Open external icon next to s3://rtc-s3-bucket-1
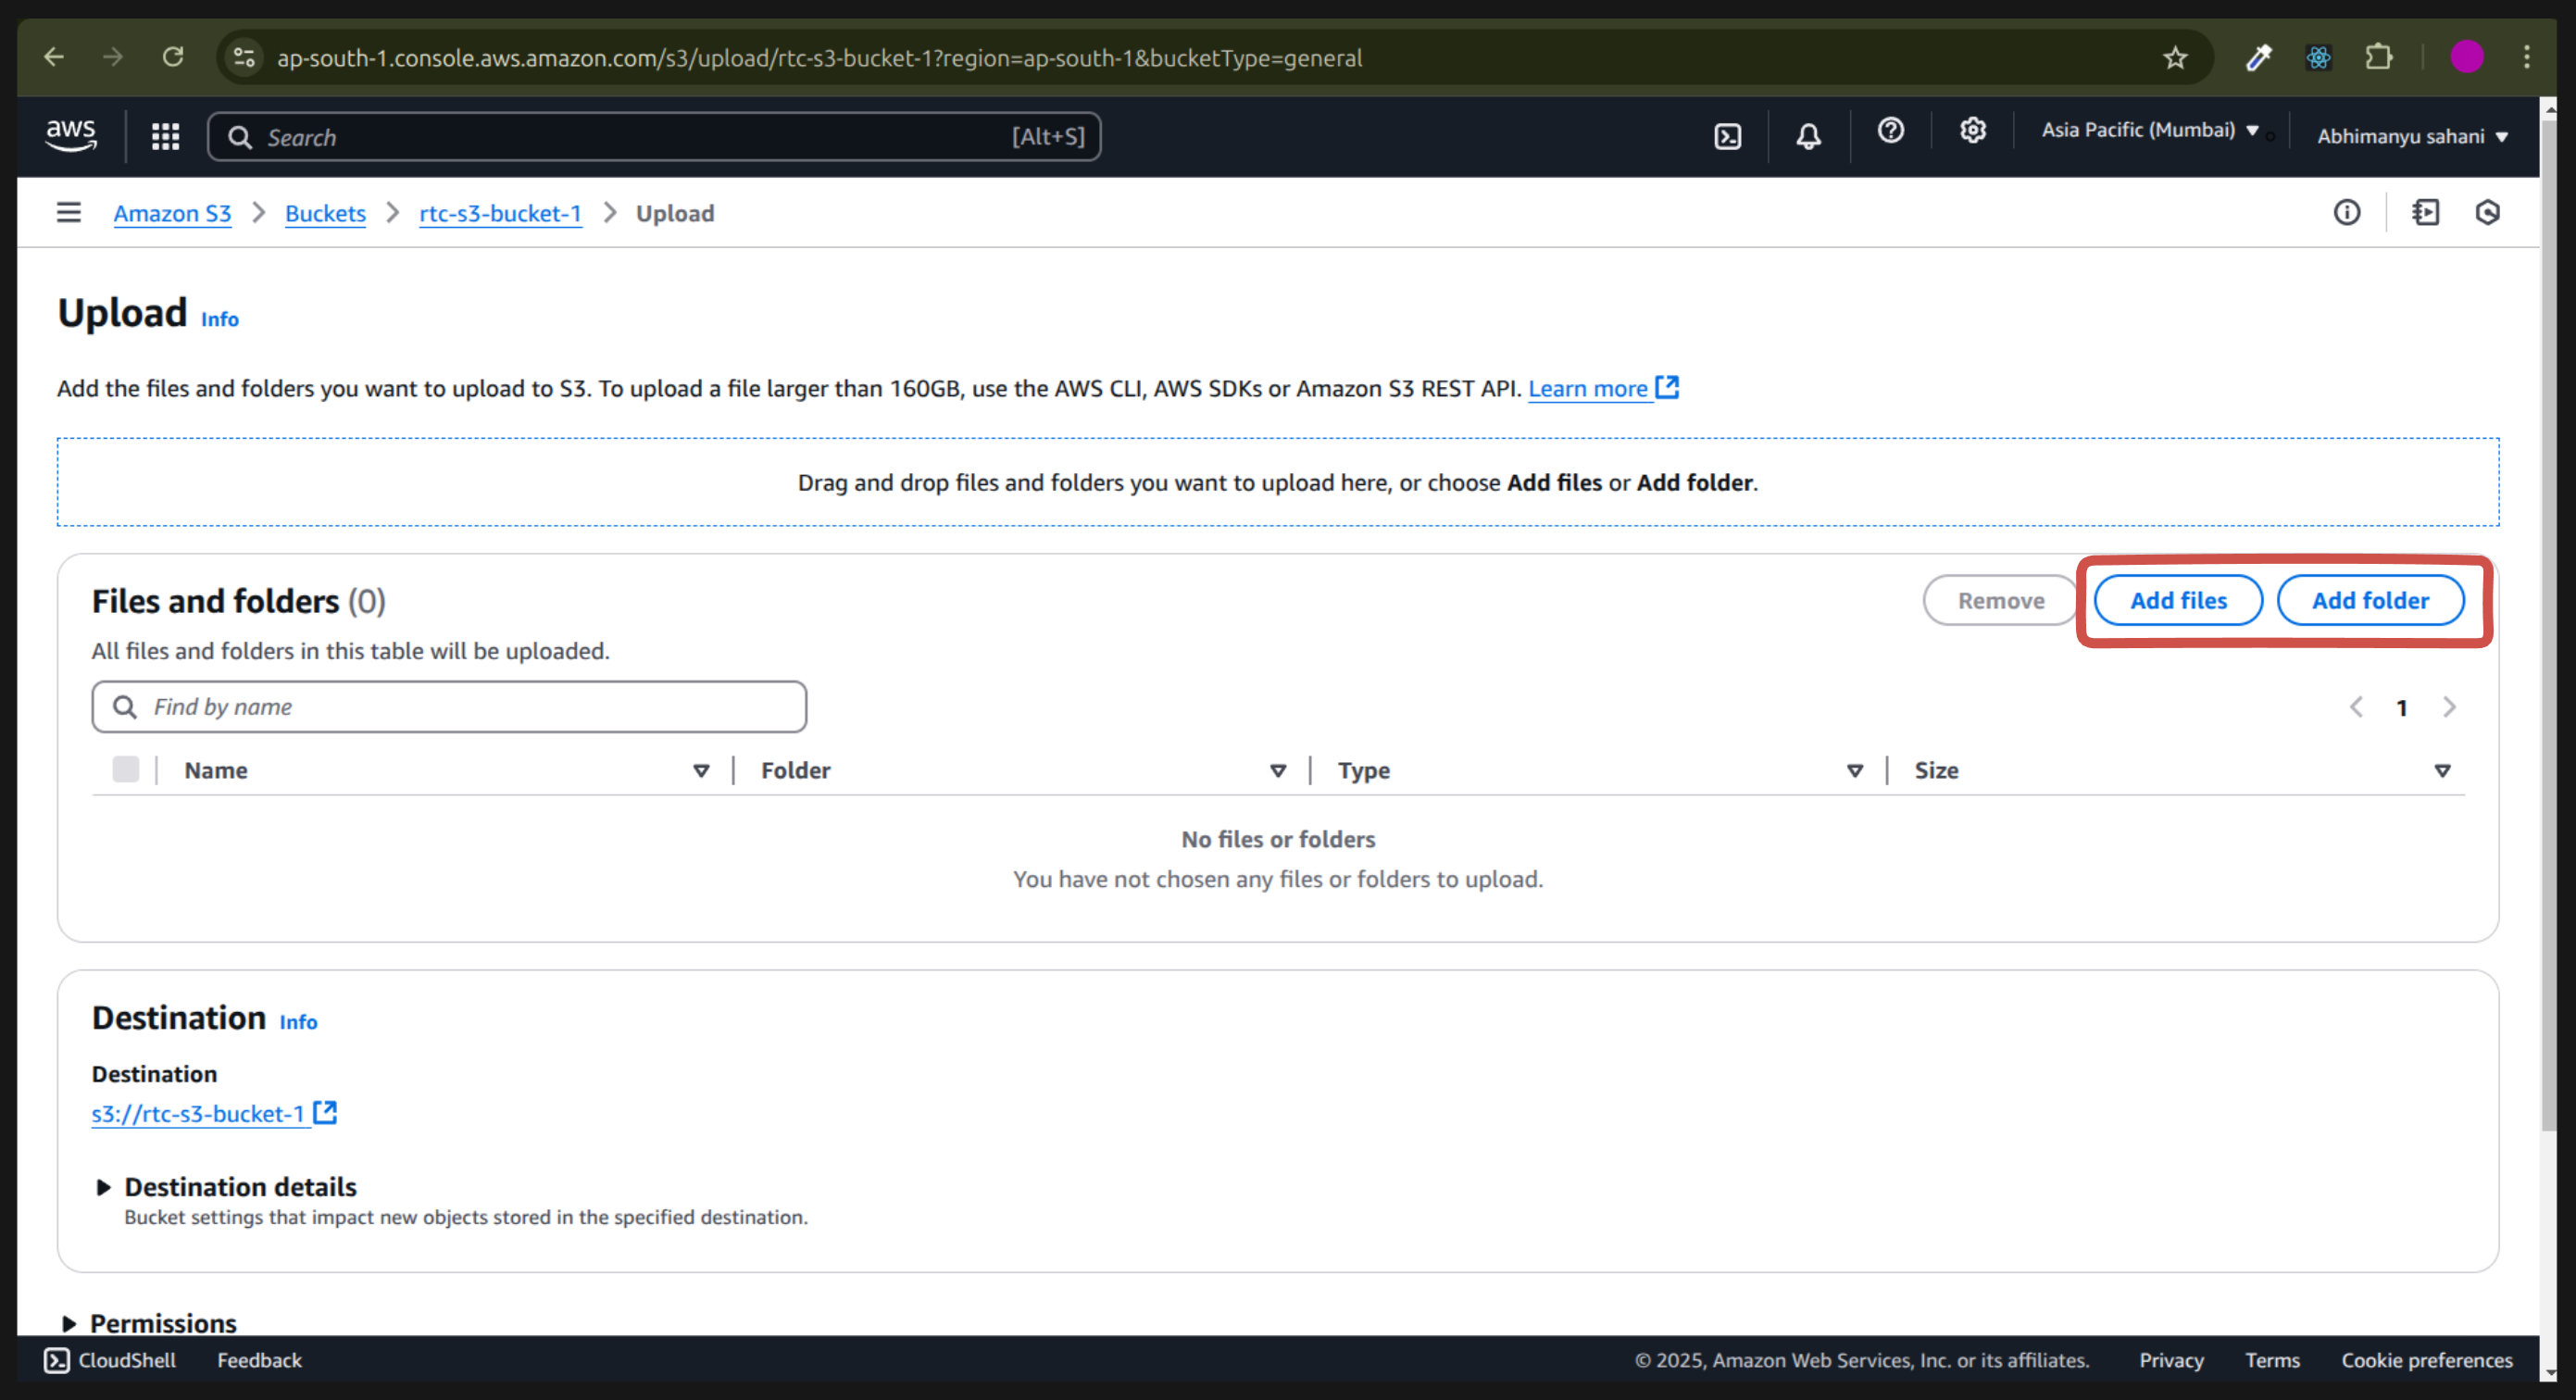This screenshot has height=1400, width=2576. click(325, 1112)
